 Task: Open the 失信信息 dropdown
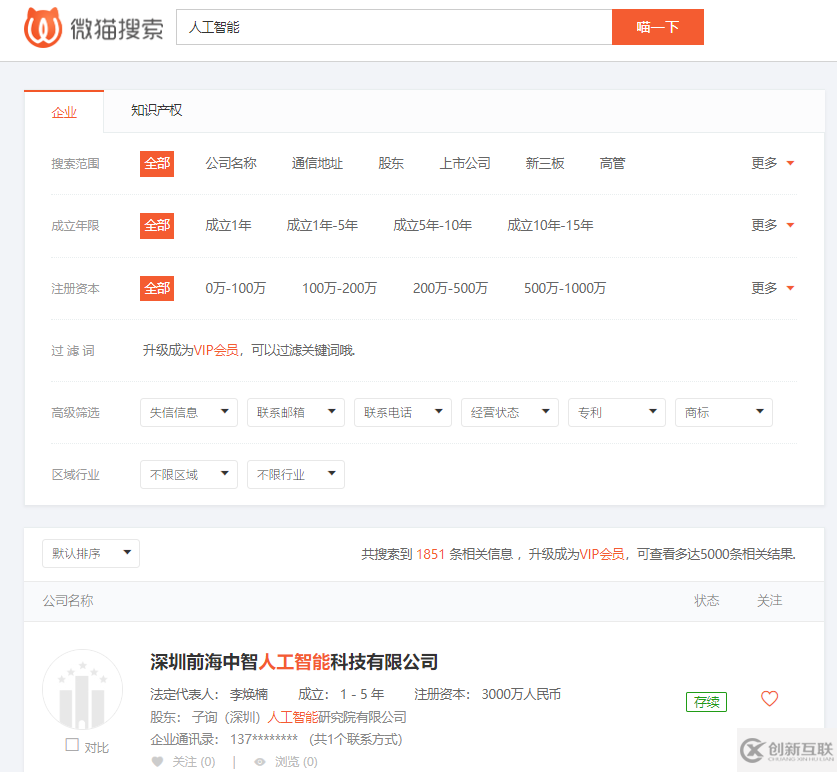(189, 412)
